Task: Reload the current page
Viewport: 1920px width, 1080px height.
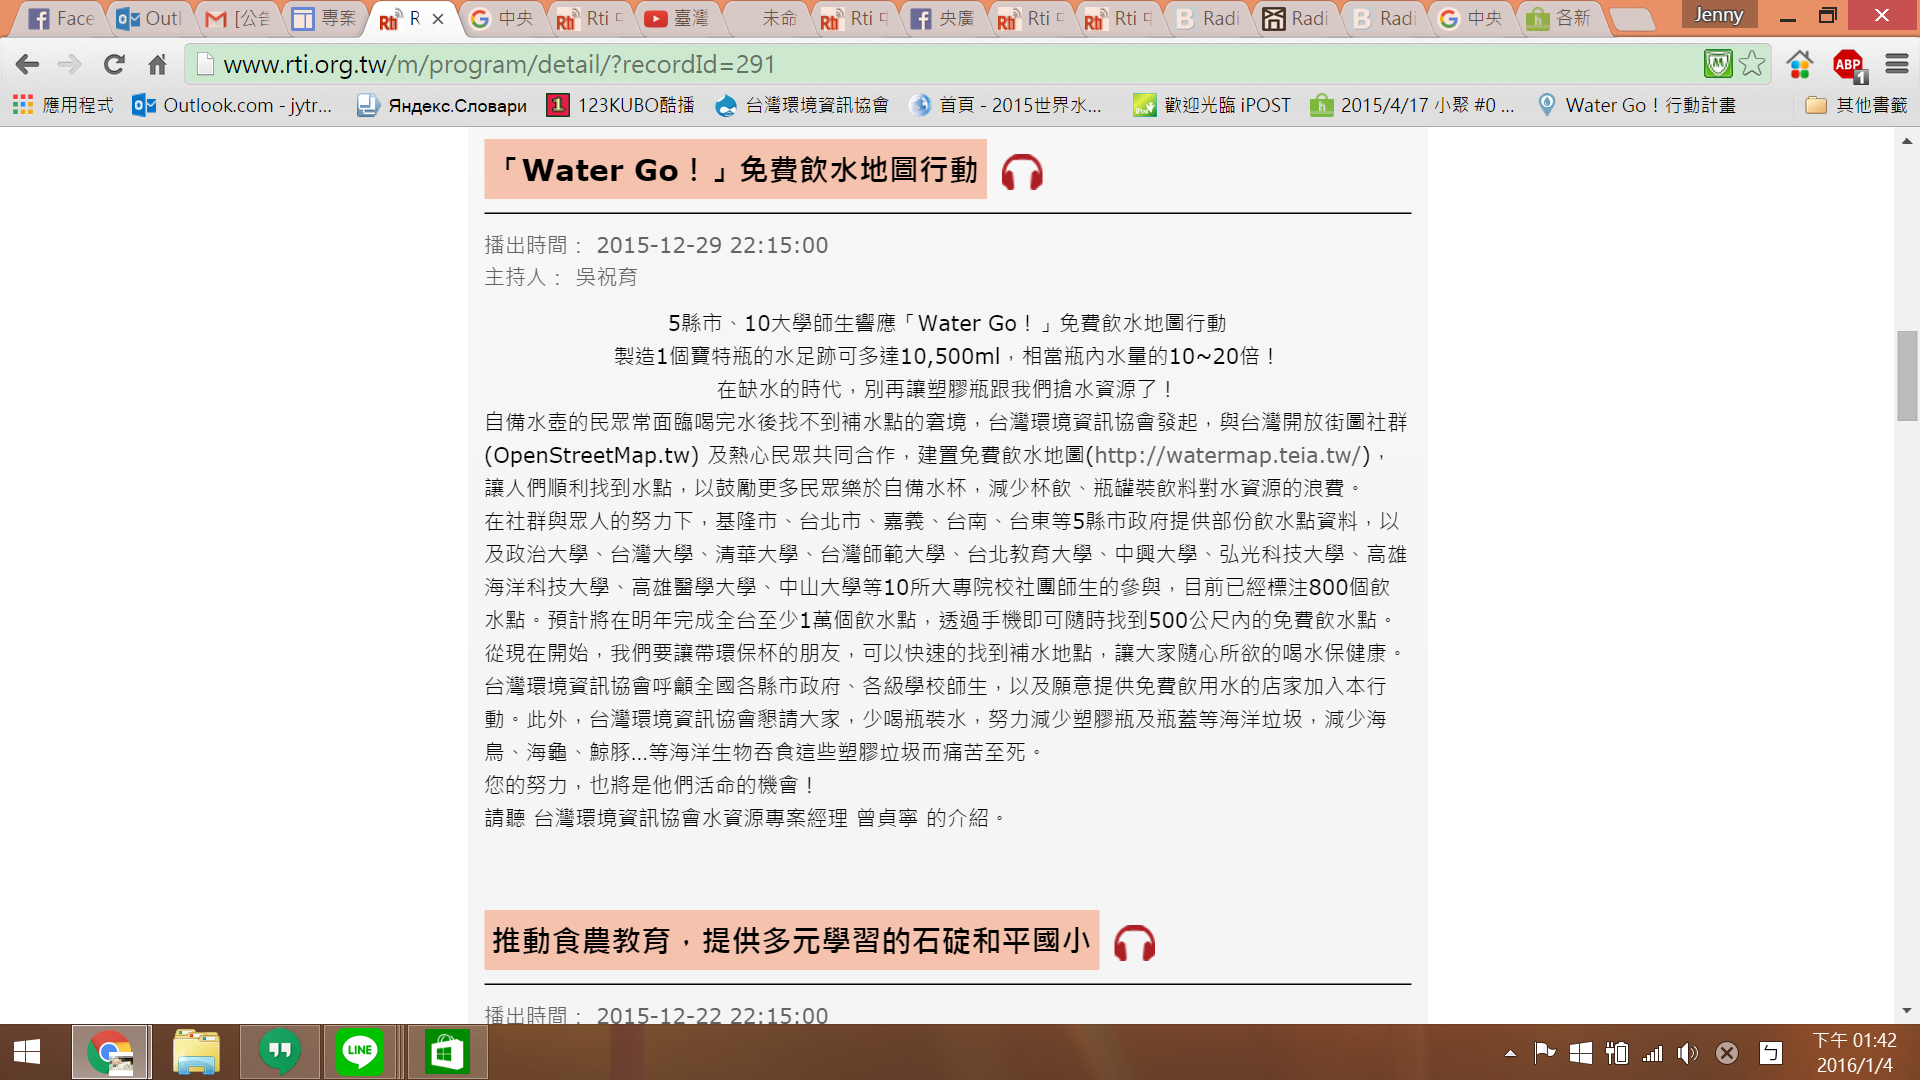Action: pos(114,65)
